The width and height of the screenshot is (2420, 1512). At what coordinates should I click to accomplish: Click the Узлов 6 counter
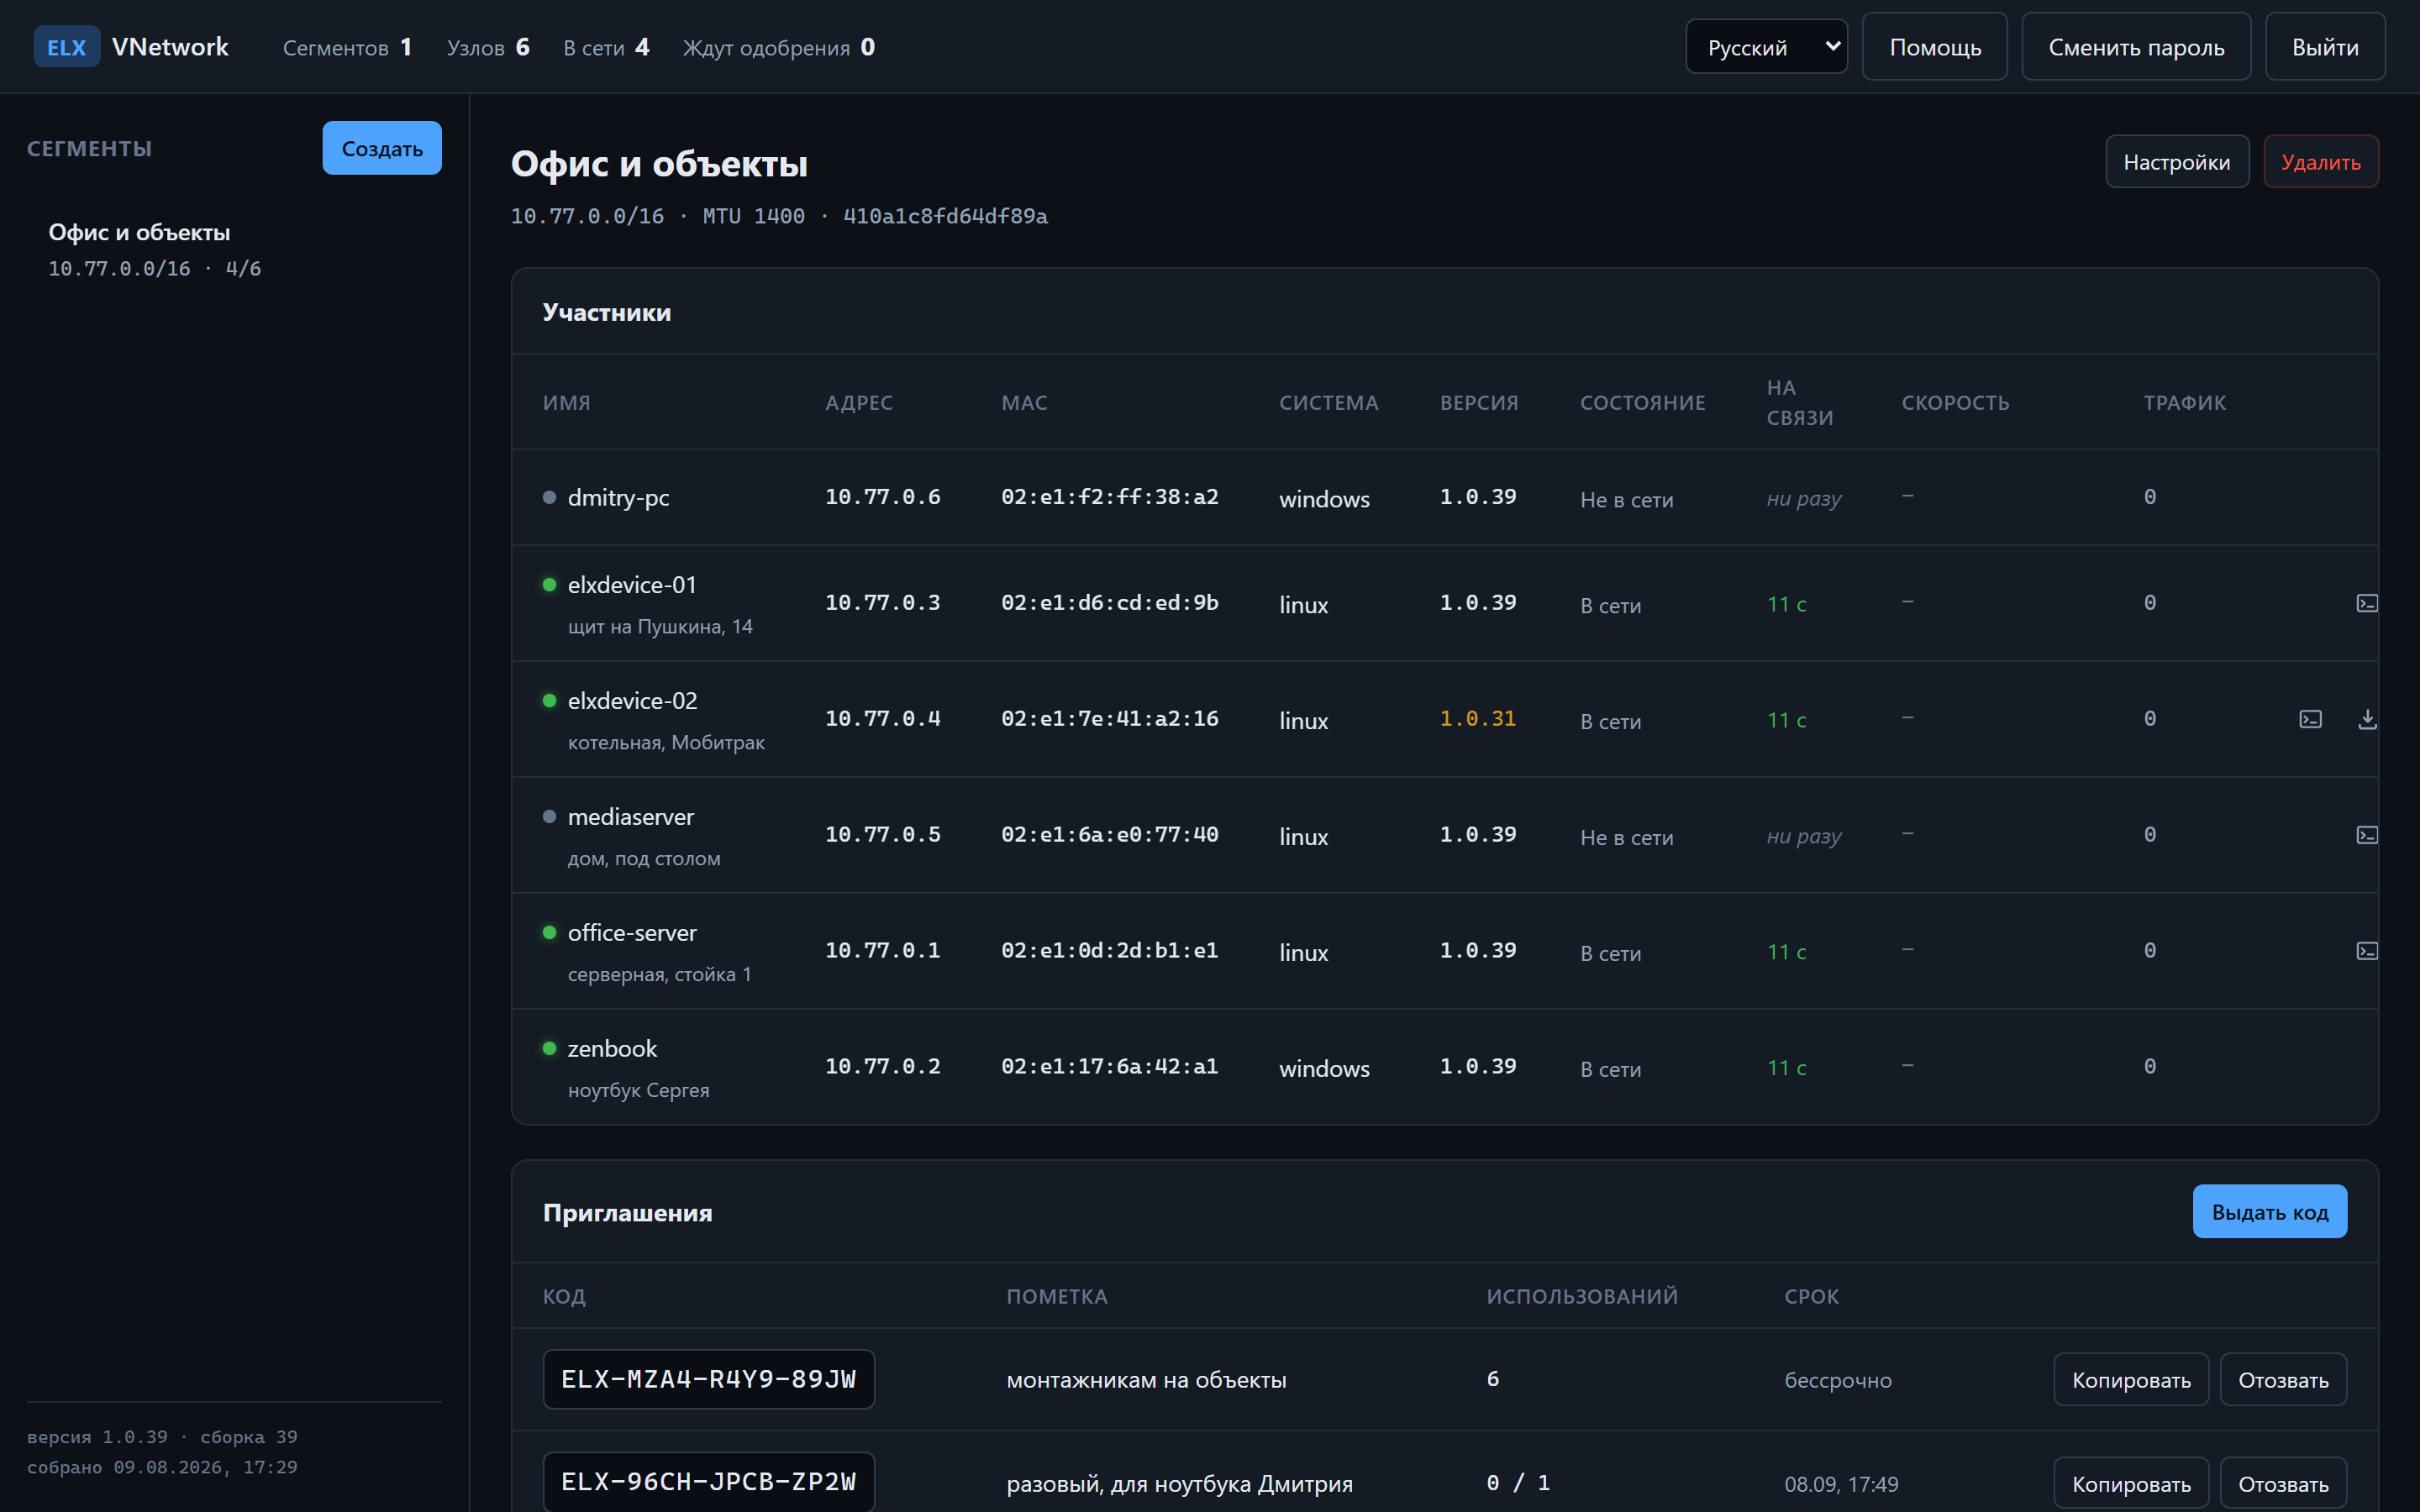(x=488, y=47)
